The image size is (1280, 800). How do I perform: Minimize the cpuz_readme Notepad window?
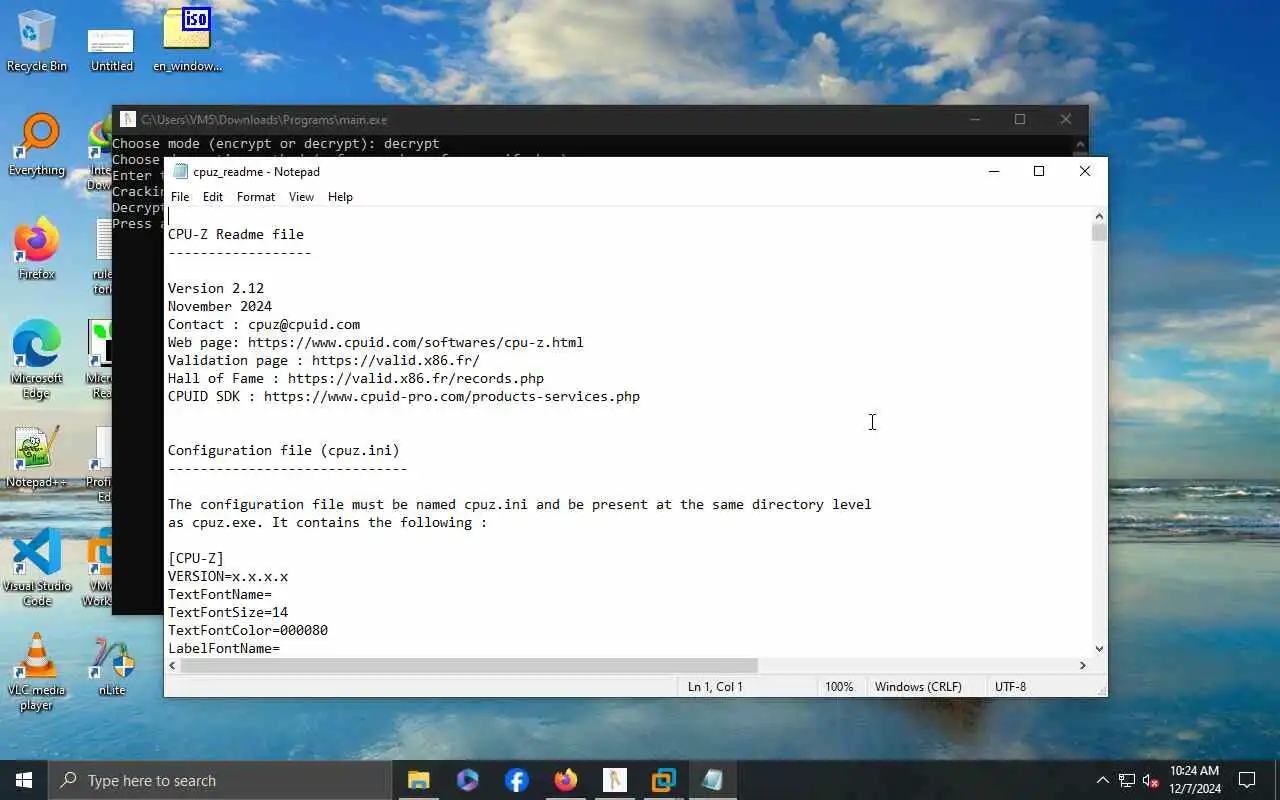point(993,171)
